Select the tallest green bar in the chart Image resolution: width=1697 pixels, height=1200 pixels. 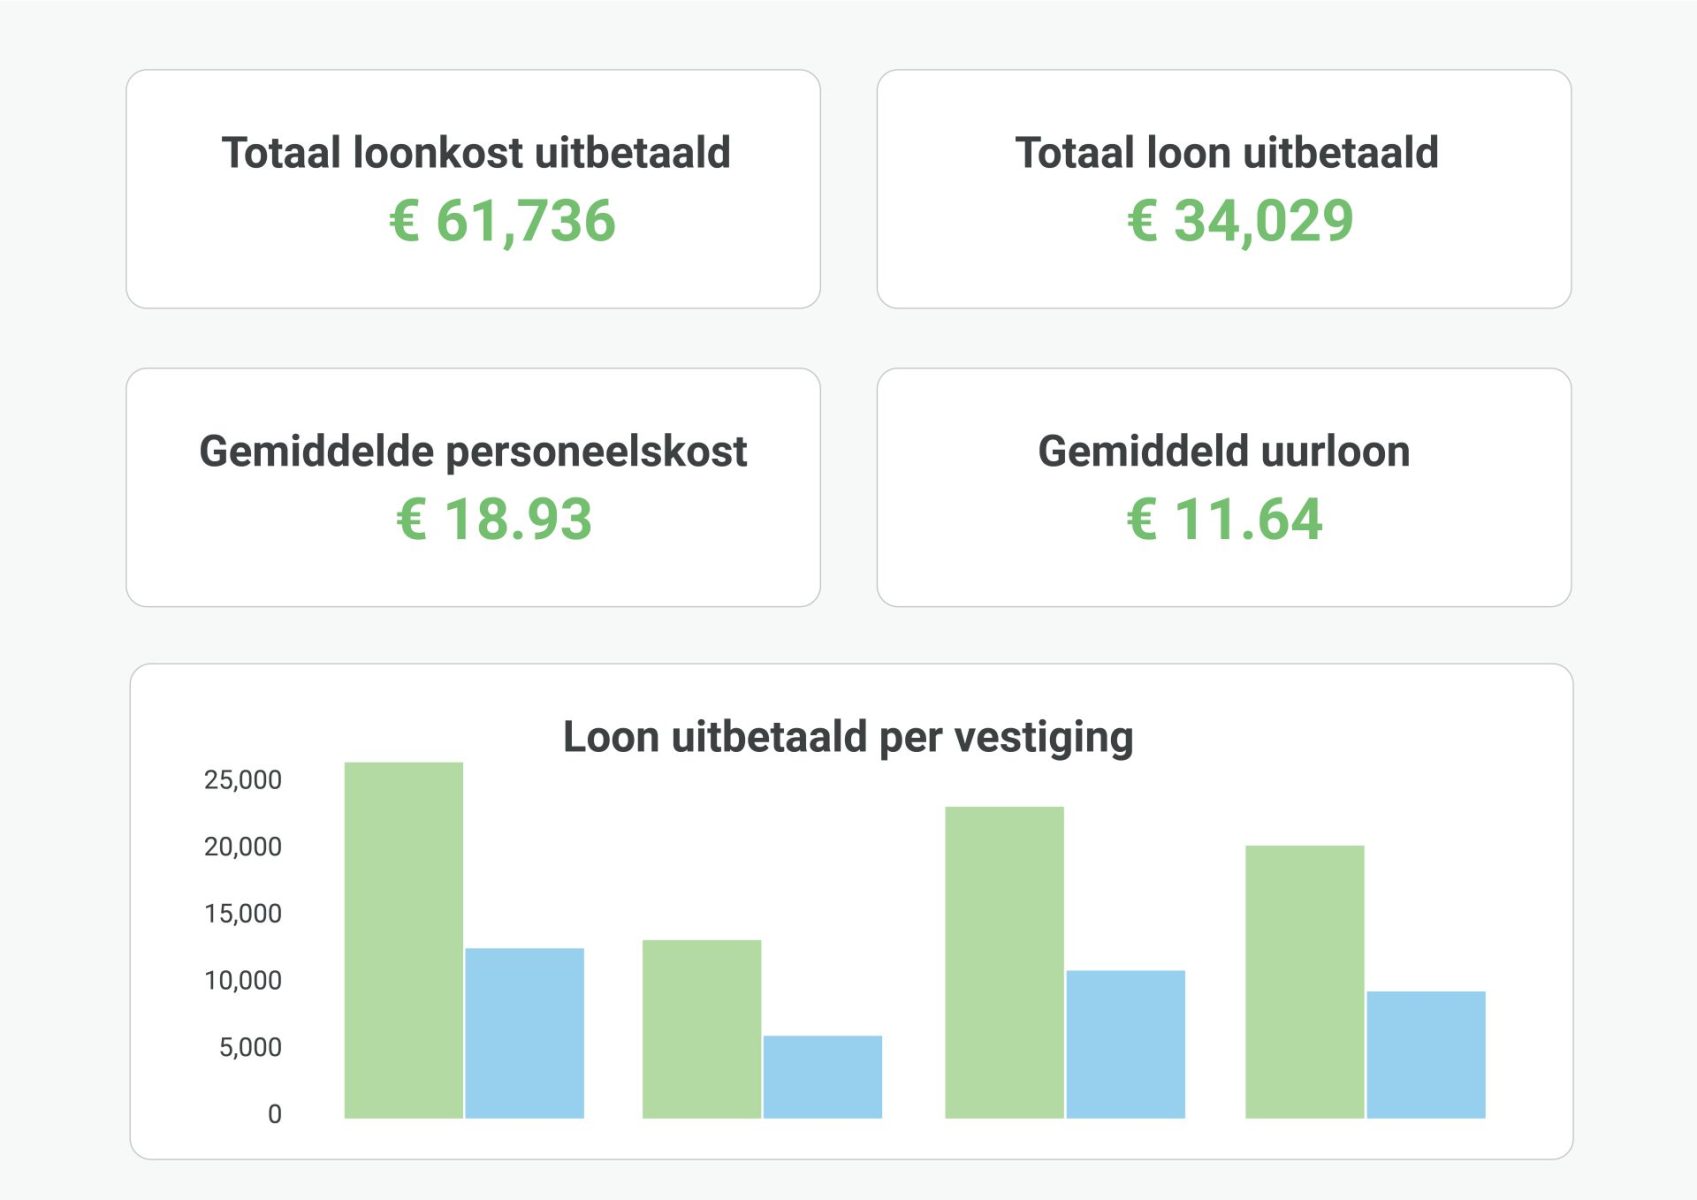click(403, 940)
